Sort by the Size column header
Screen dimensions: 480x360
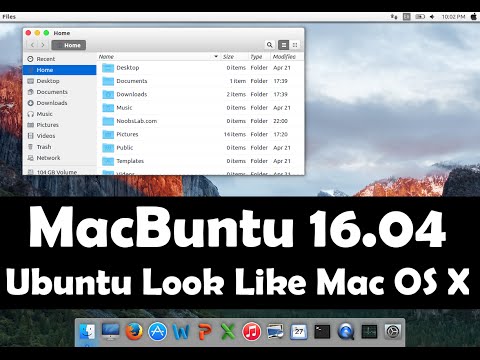pyautogui.click(x=234, y=57)
